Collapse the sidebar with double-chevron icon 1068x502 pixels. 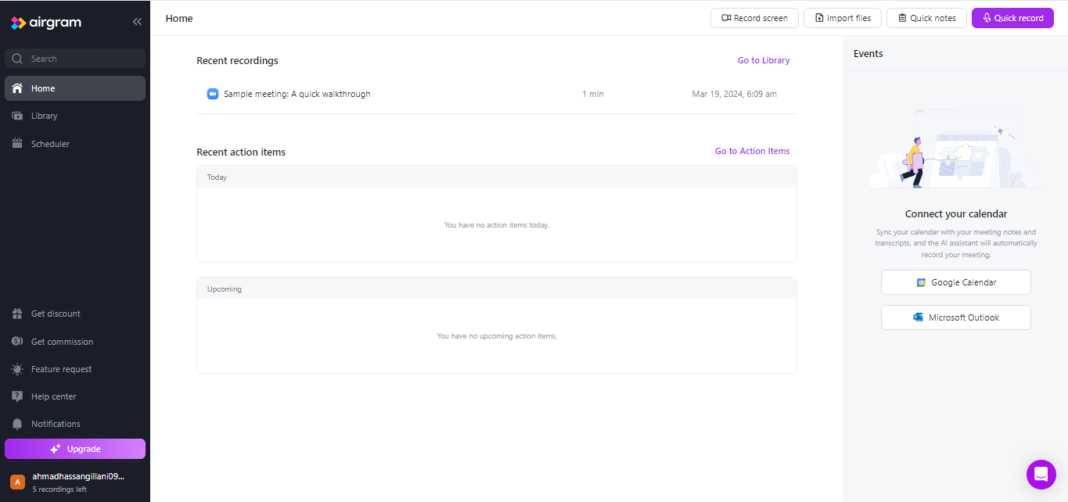click(x=137, y=22)
